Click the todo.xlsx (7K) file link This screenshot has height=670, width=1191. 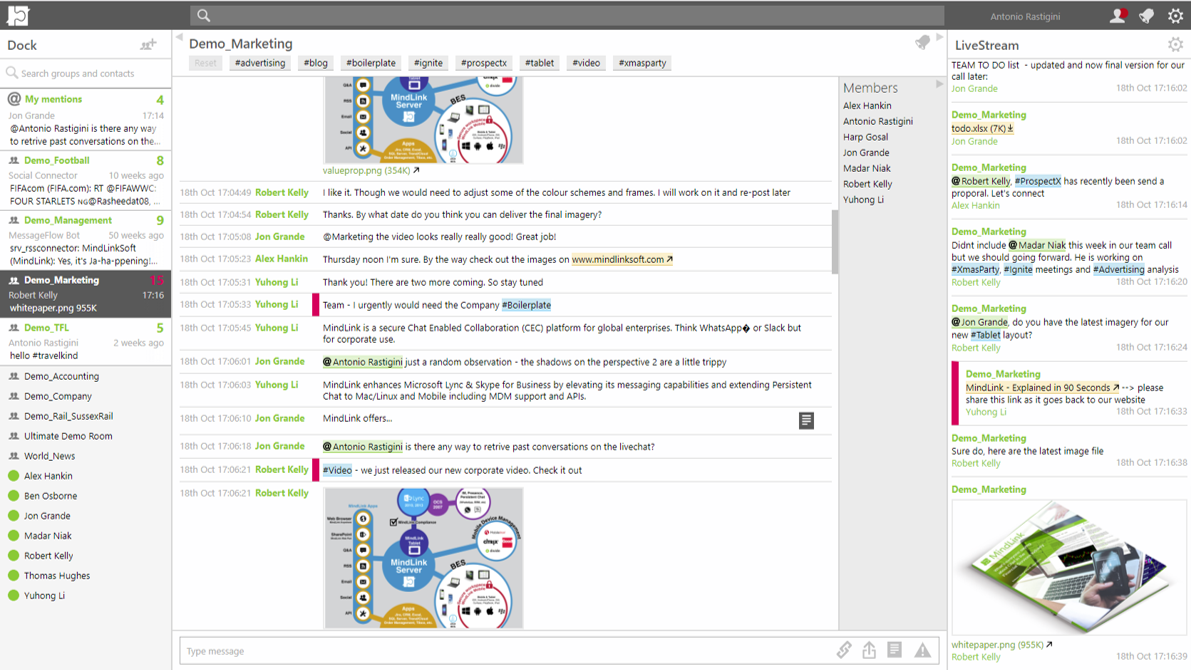click(978, 128)
